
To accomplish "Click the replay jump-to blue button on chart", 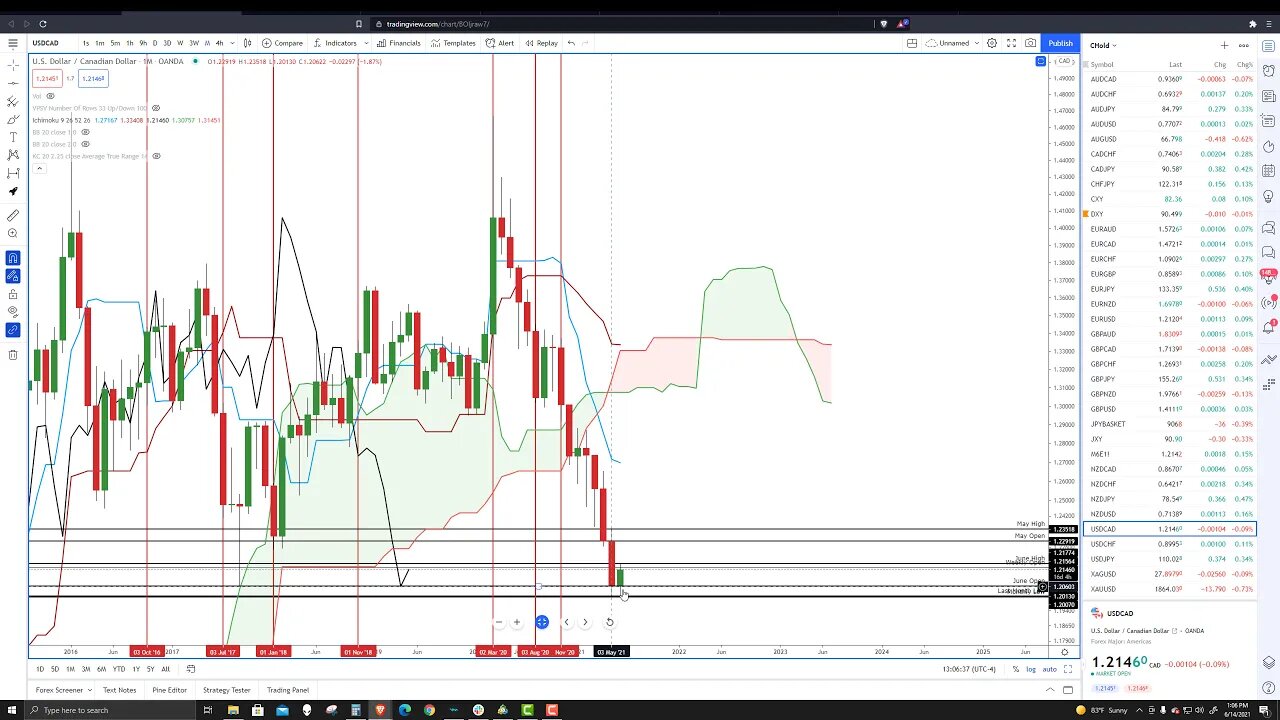I will [541, 622].
